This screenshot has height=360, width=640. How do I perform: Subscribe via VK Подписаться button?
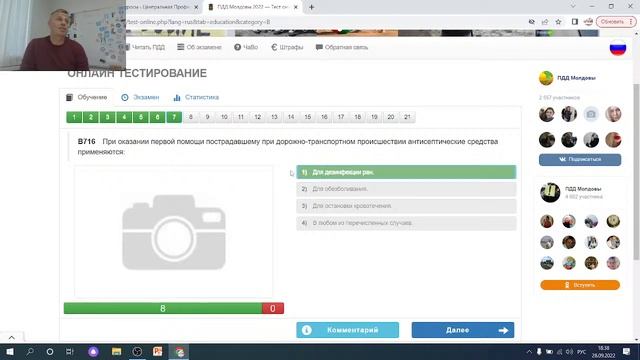point(580,160)
